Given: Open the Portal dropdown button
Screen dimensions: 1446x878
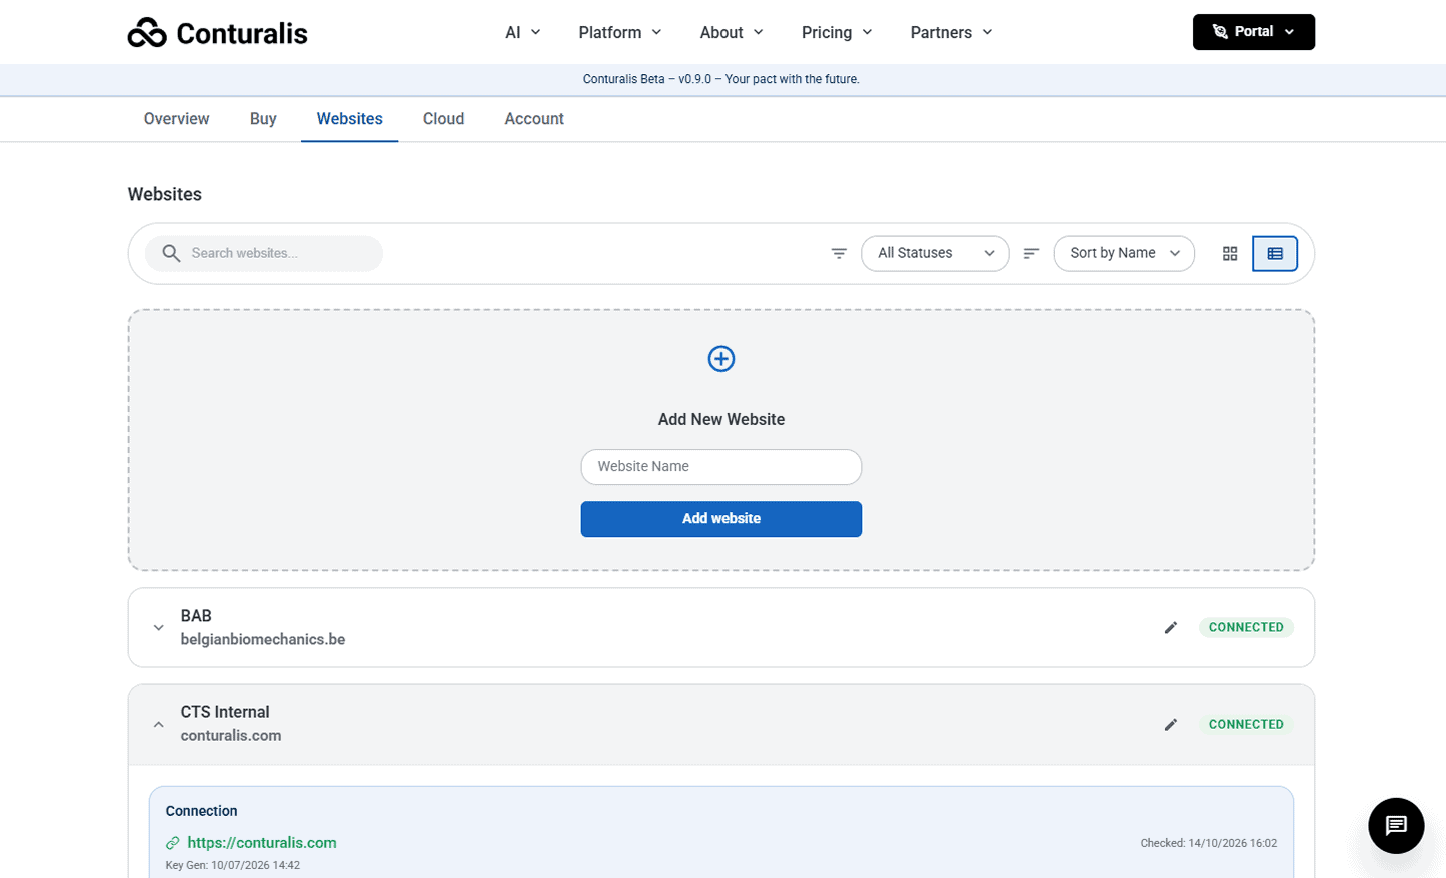Looking at the screenshot, I should 1254,32.
